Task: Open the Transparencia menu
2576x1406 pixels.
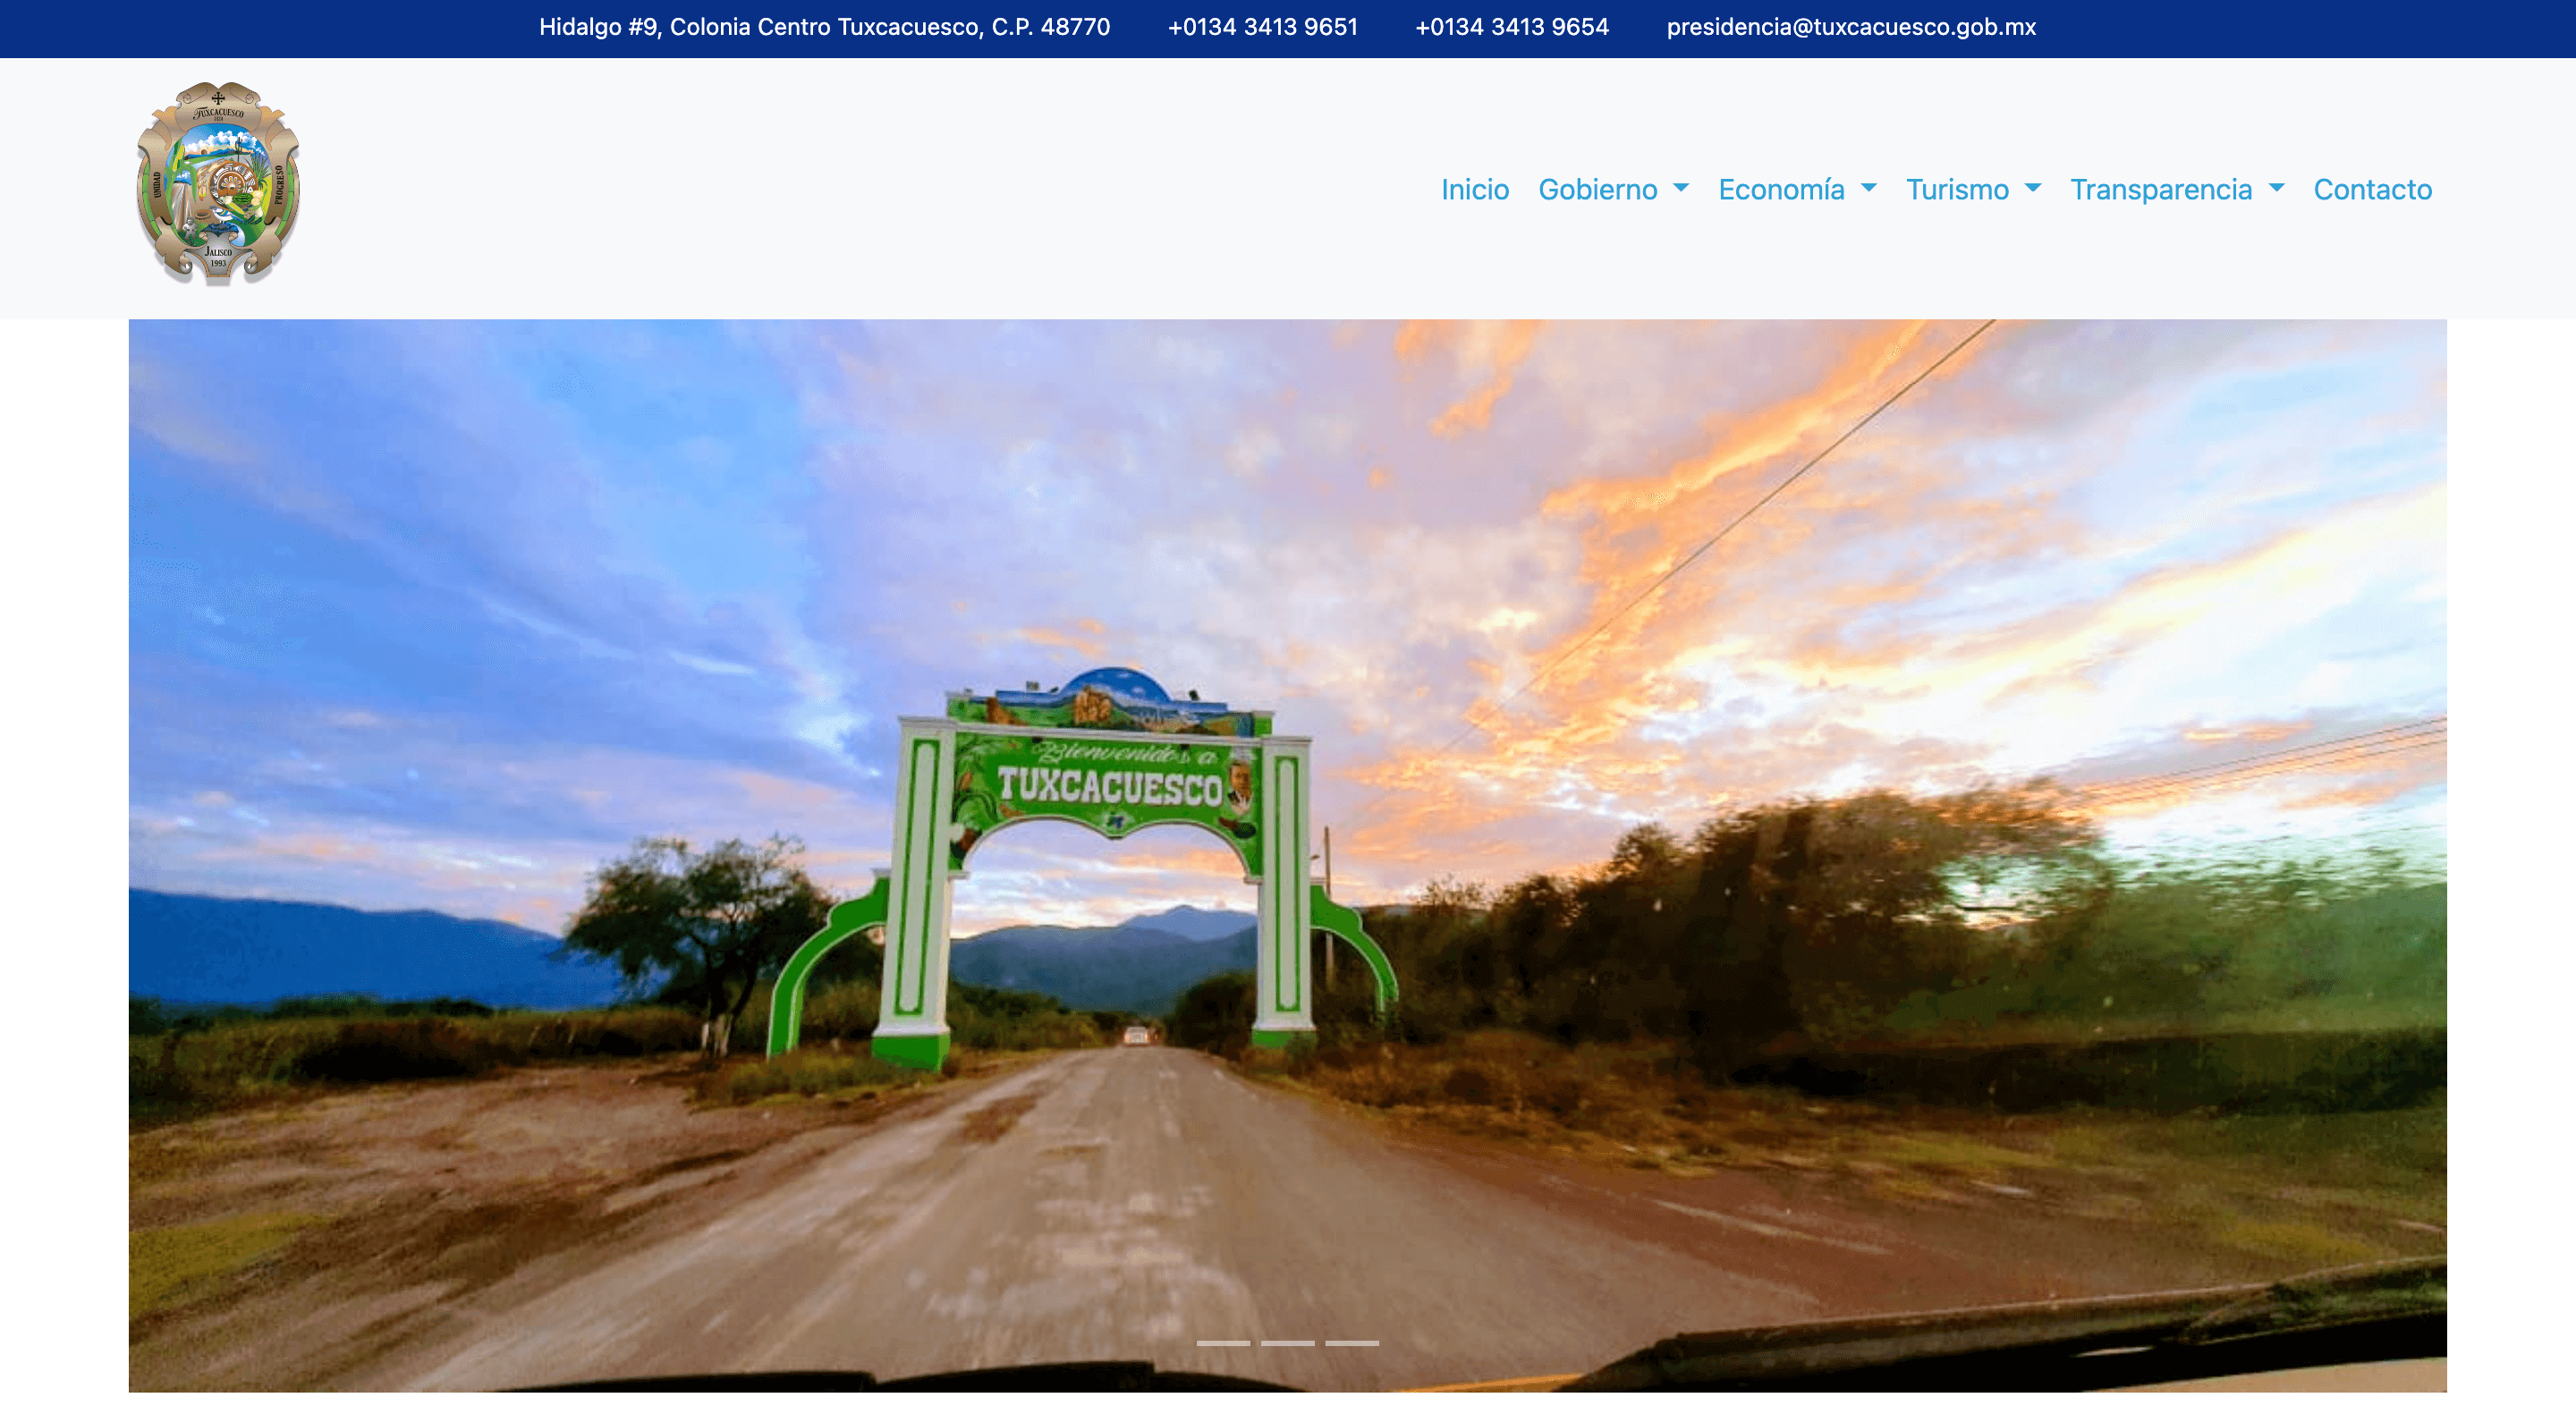Action: pyautogui.click(x=2160, y=189)
